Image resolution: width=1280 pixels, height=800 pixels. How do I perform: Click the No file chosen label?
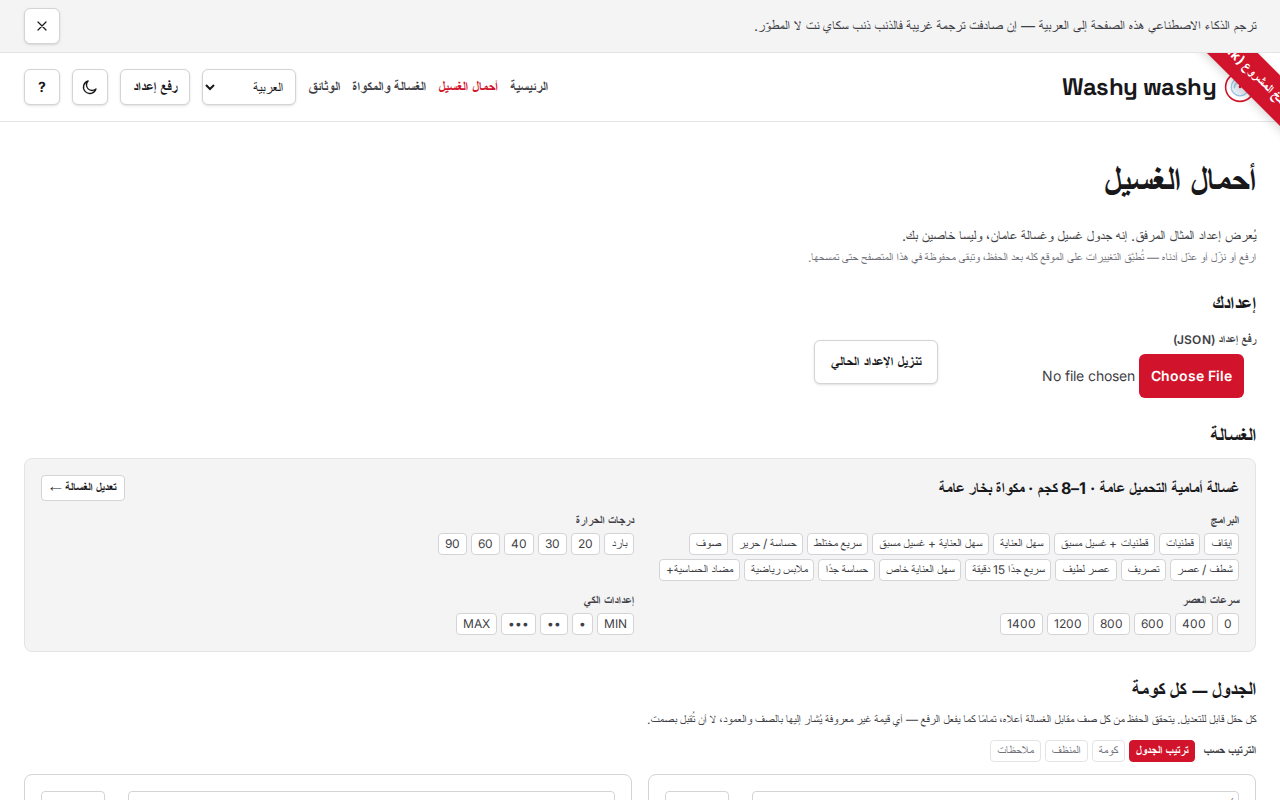point(1088,376)
